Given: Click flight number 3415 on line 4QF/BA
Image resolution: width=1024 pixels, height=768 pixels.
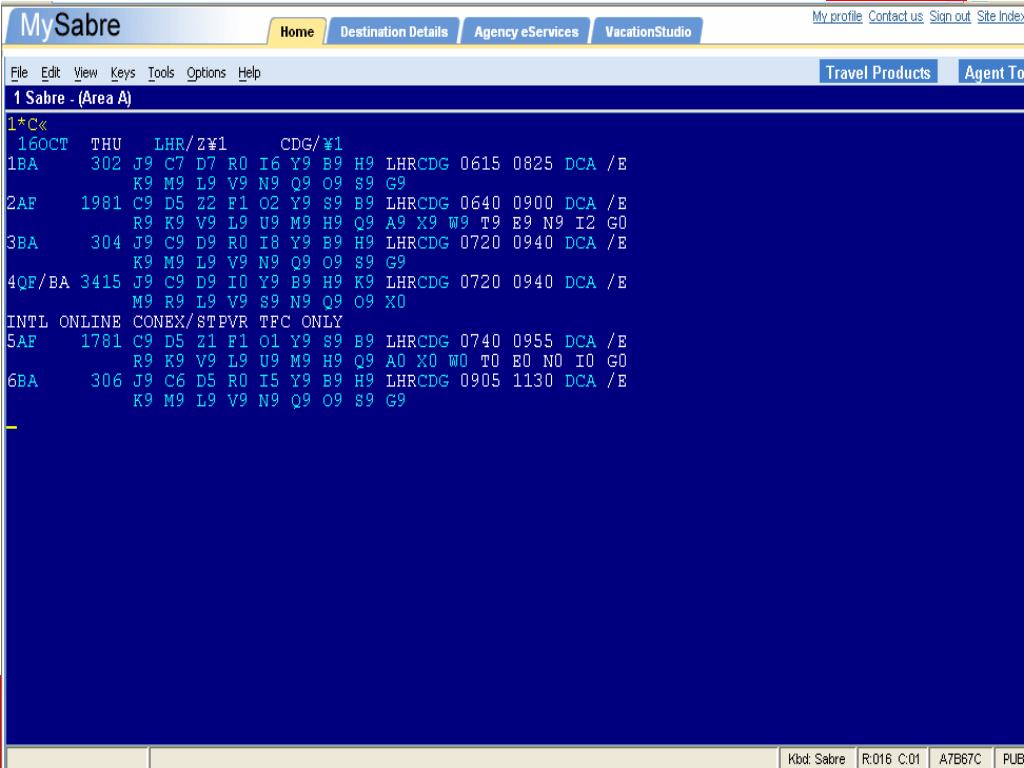Looking at the screenshot, I should [x=101, y=282].
